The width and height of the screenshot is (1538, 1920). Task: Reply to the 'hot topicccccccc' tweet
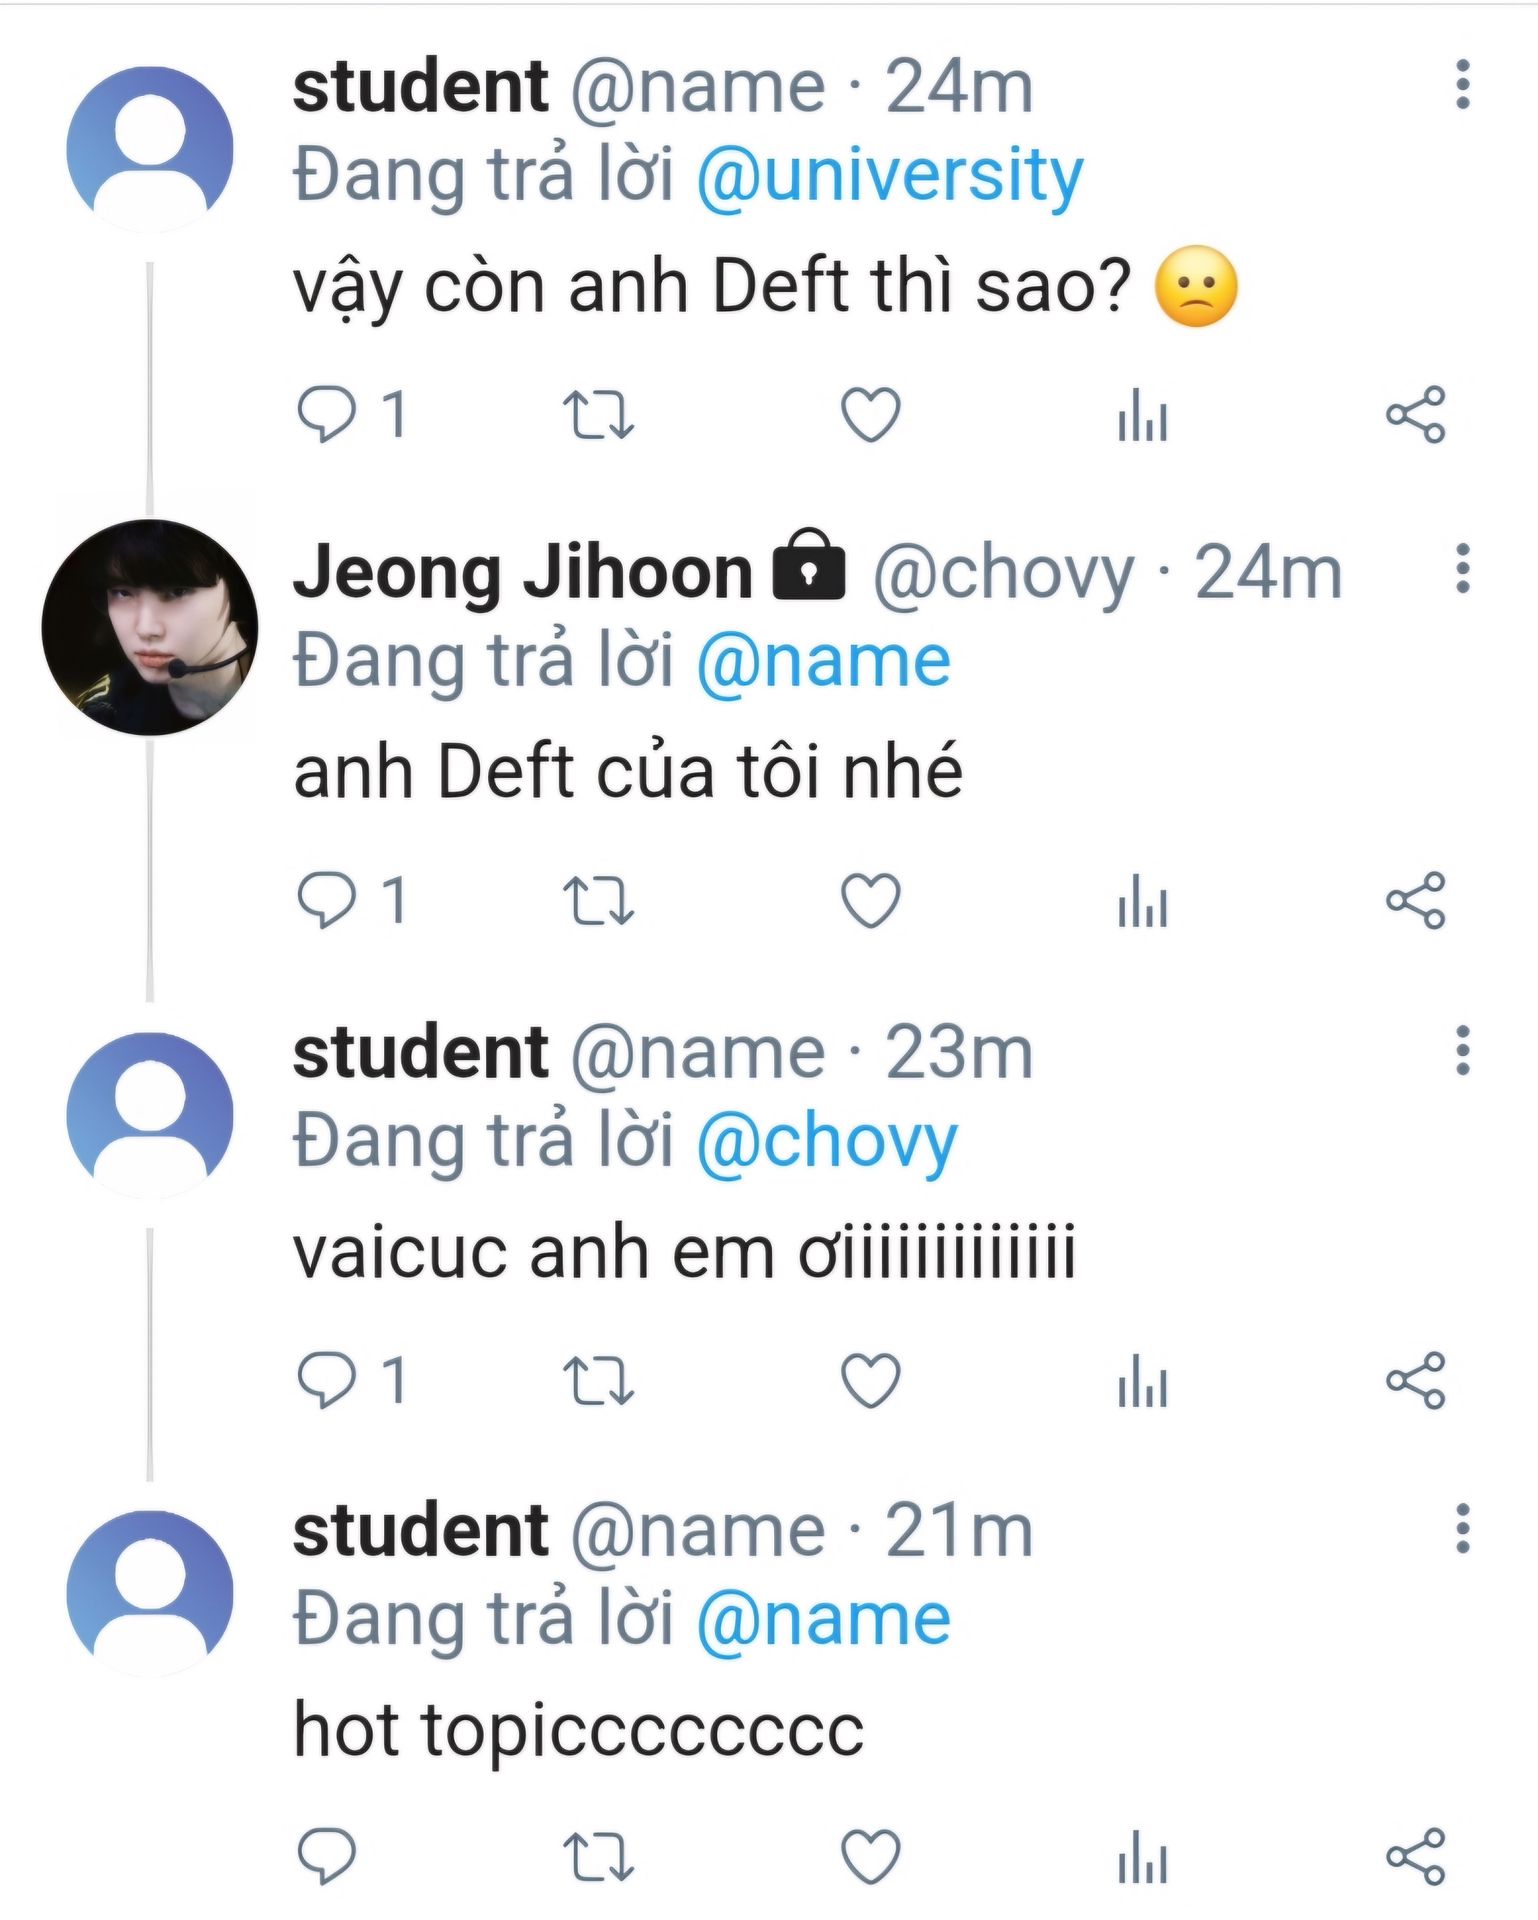pos(326,1857)
